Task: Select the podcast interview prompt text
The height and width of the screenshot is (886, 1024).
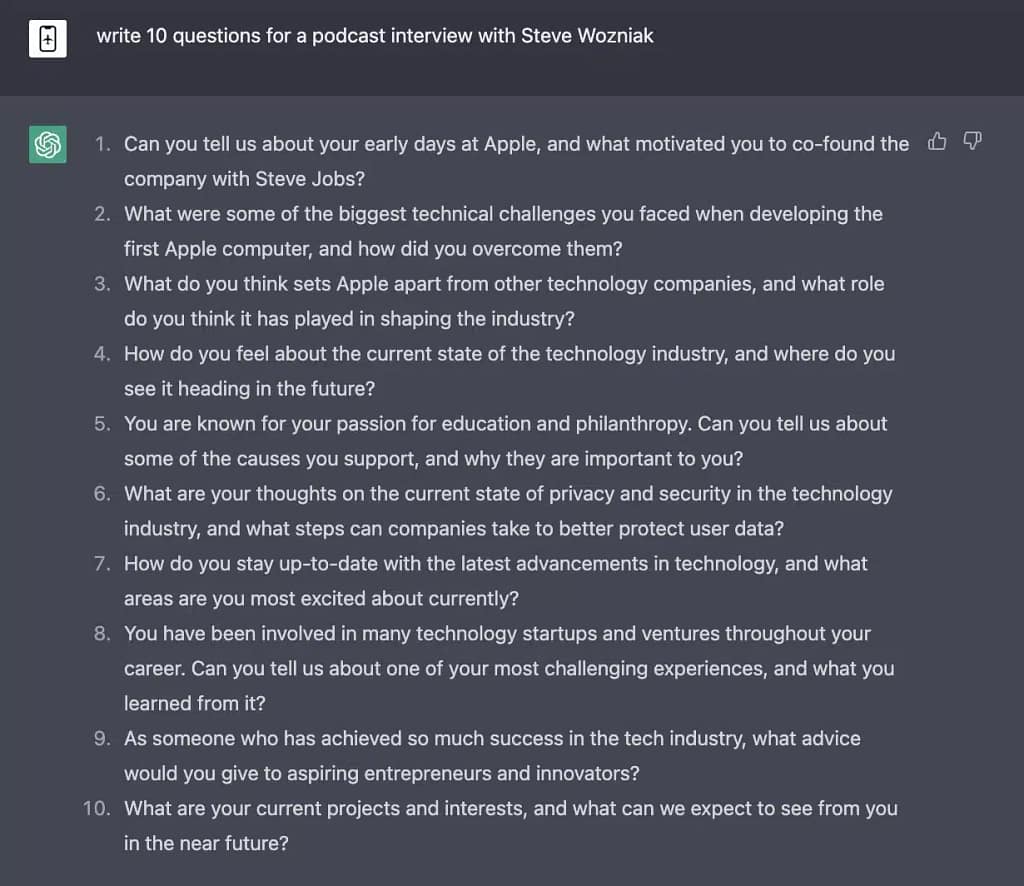Action: pos(374,36)
